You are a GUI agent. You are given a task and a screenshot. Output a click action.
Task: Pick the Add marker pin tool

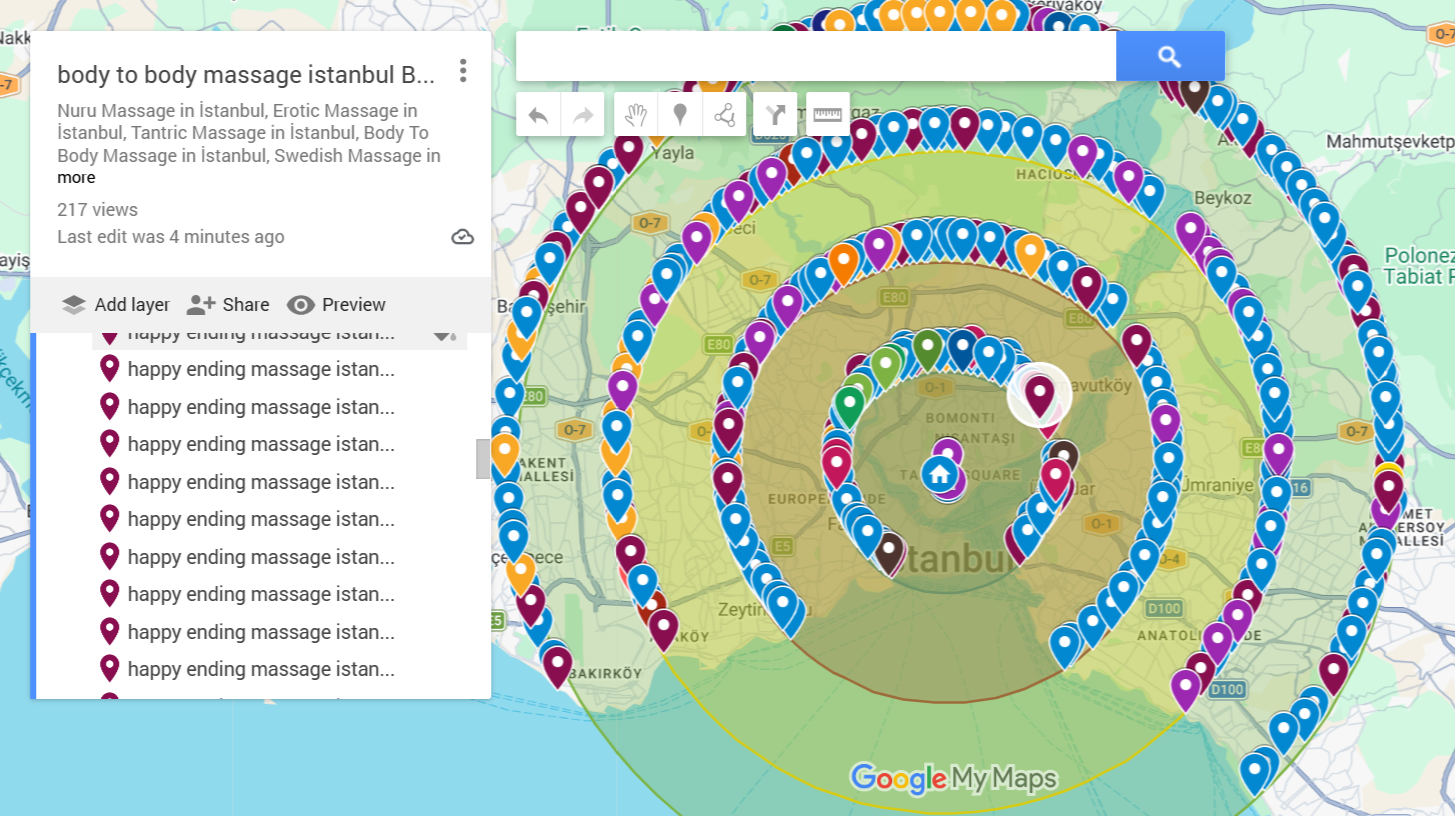point(680,115)
